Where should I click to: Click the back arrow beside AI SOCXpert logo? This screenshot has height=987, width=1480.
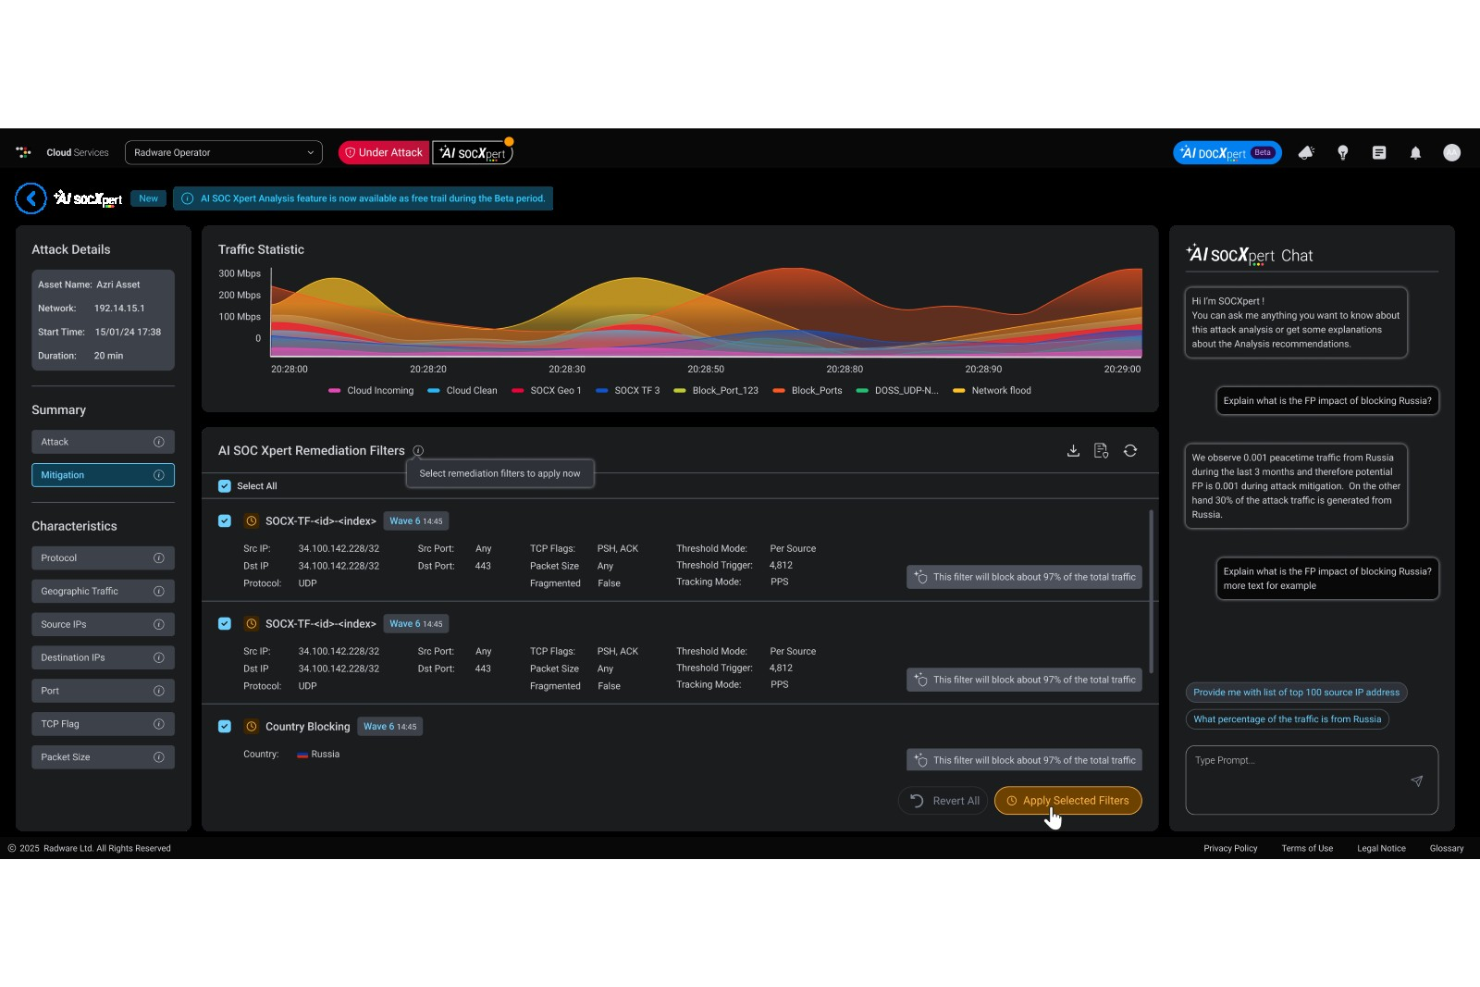pyautogui.click(x=31, y=198)
